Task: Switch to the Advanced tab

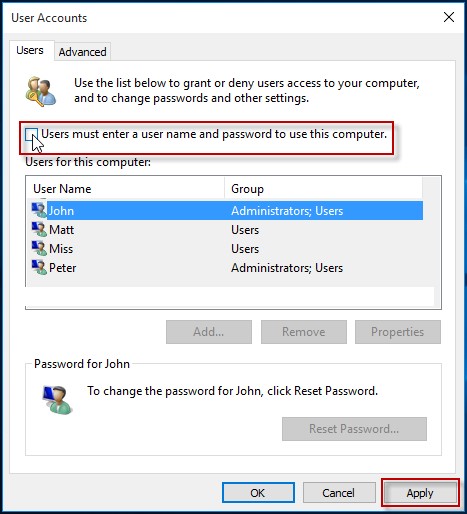Action: click(83, 52)
